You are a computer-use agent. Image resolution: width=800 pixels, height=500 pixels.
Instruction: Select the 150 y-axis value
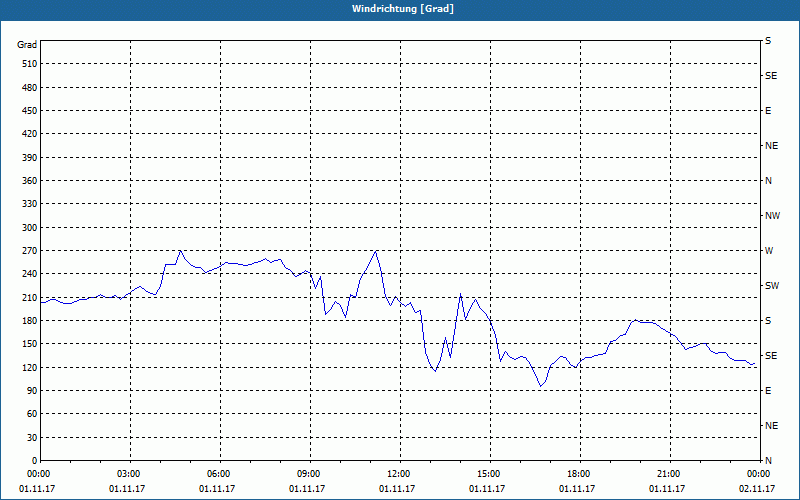(x=30, y=344)
